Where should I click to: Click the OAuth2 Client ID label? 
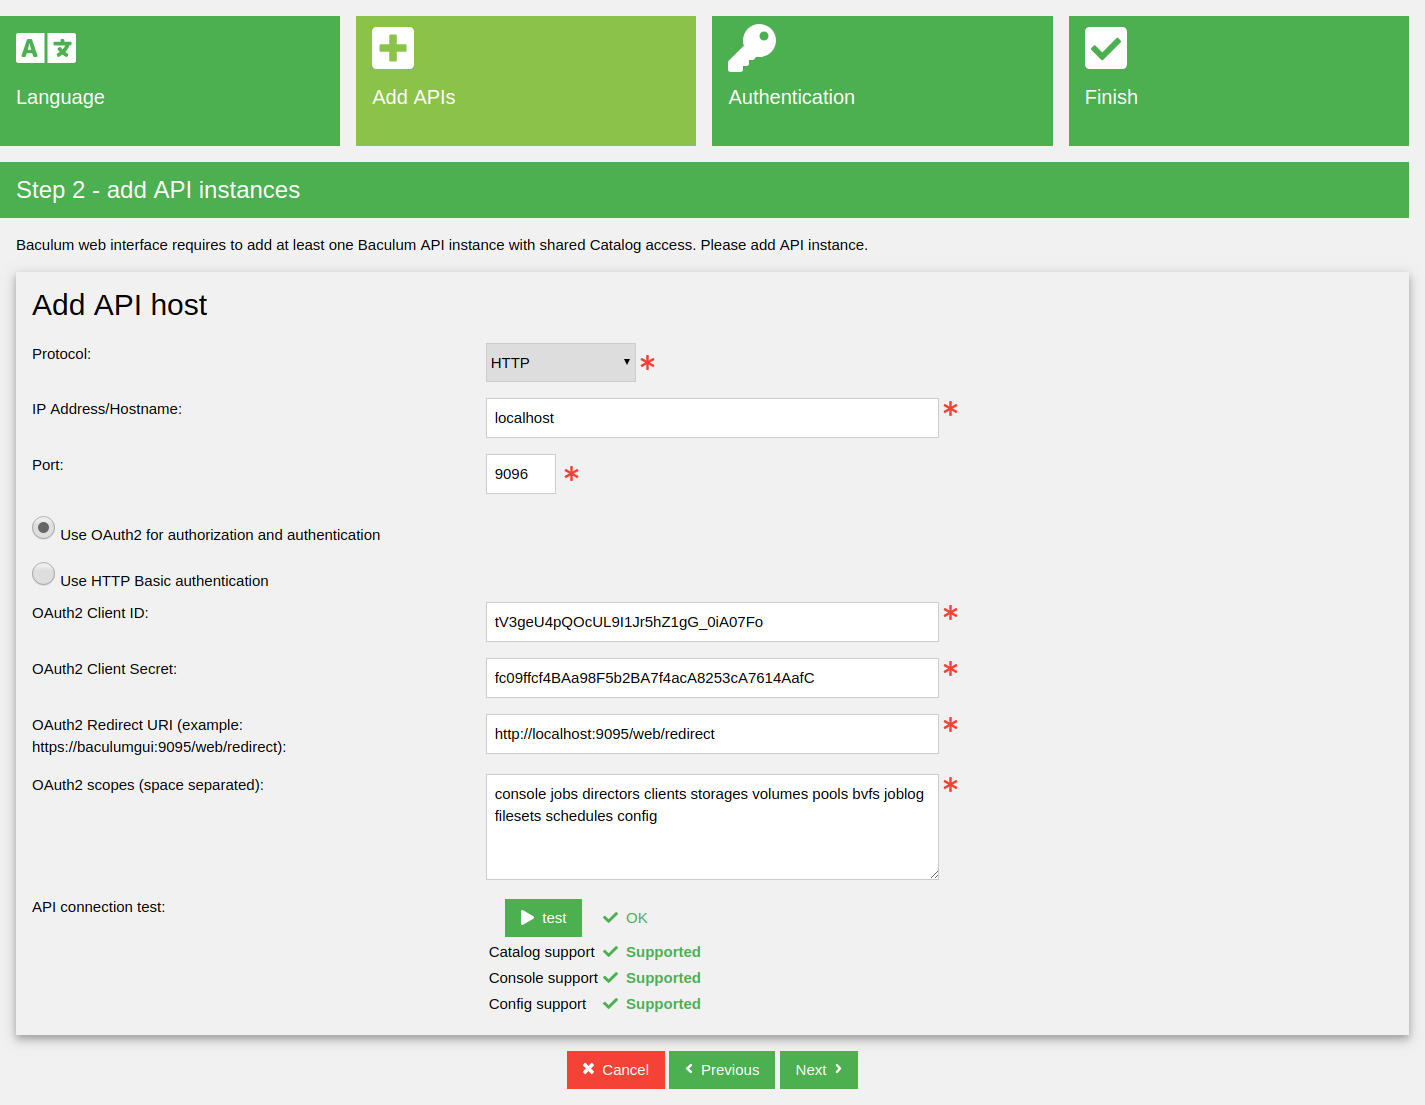coord(90,613)
